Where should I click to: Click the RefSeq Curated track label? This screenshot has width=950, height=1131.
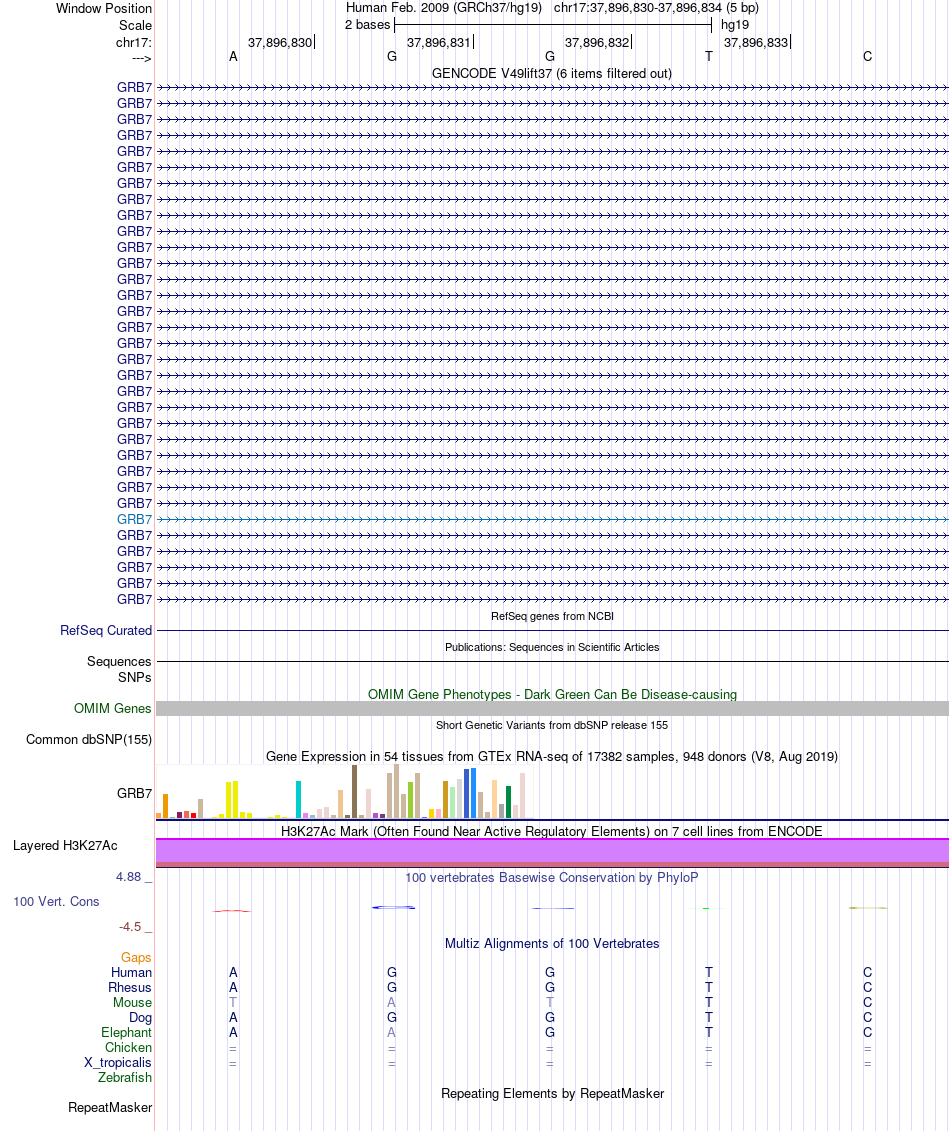106,630
